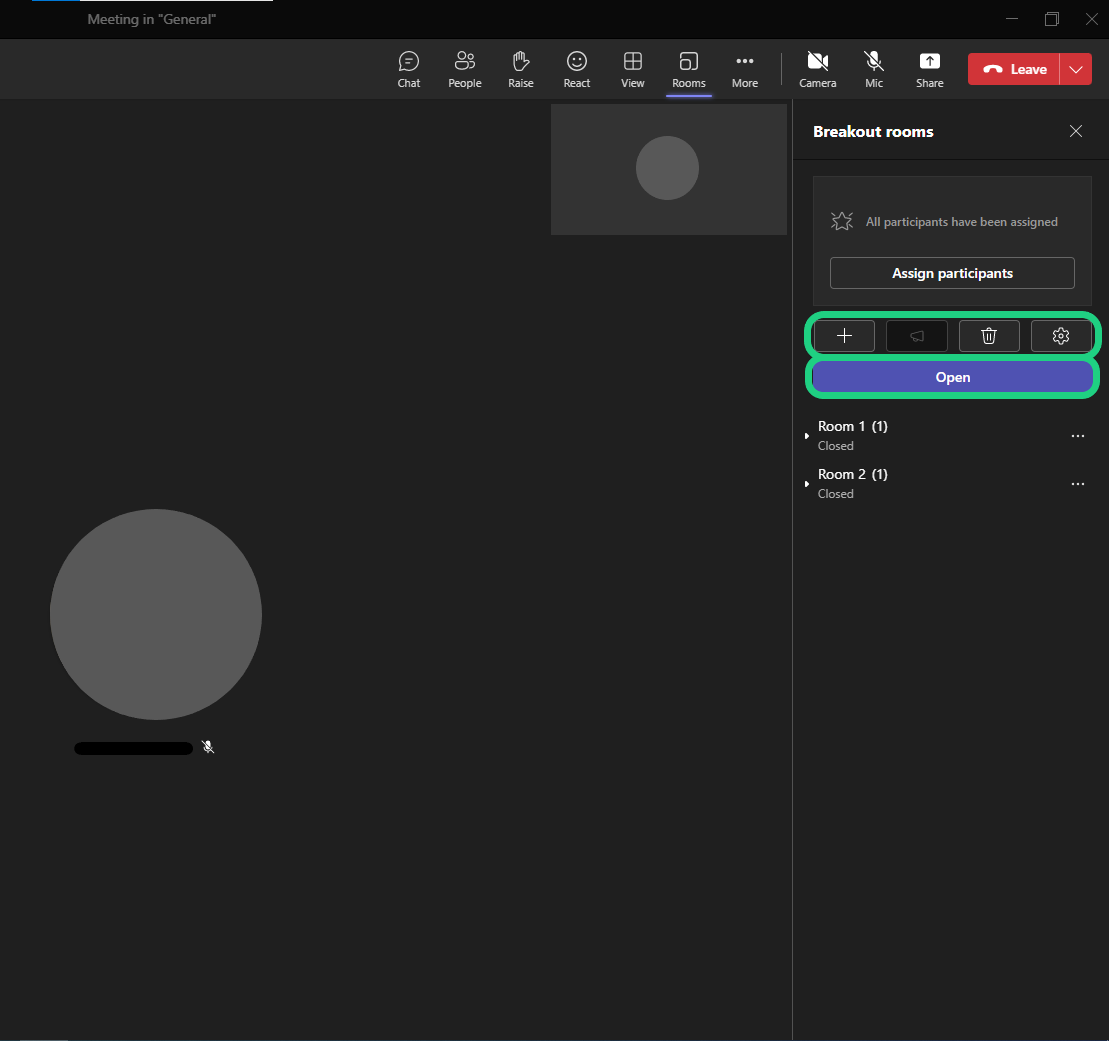The width and height of the screenshot is (1109, 1041).
Task: Close the Breakout rooms panel
Action: pyautogui.click(x=1076, y=131)
